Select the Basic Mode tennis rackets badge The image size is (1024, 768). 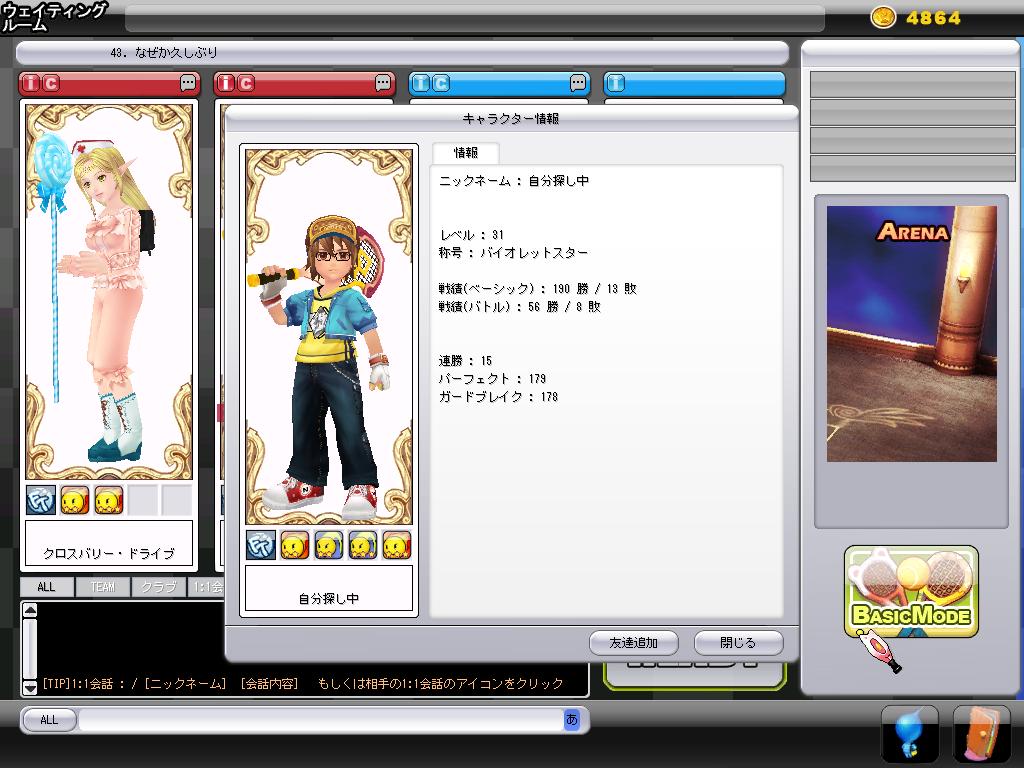point(911,593)
